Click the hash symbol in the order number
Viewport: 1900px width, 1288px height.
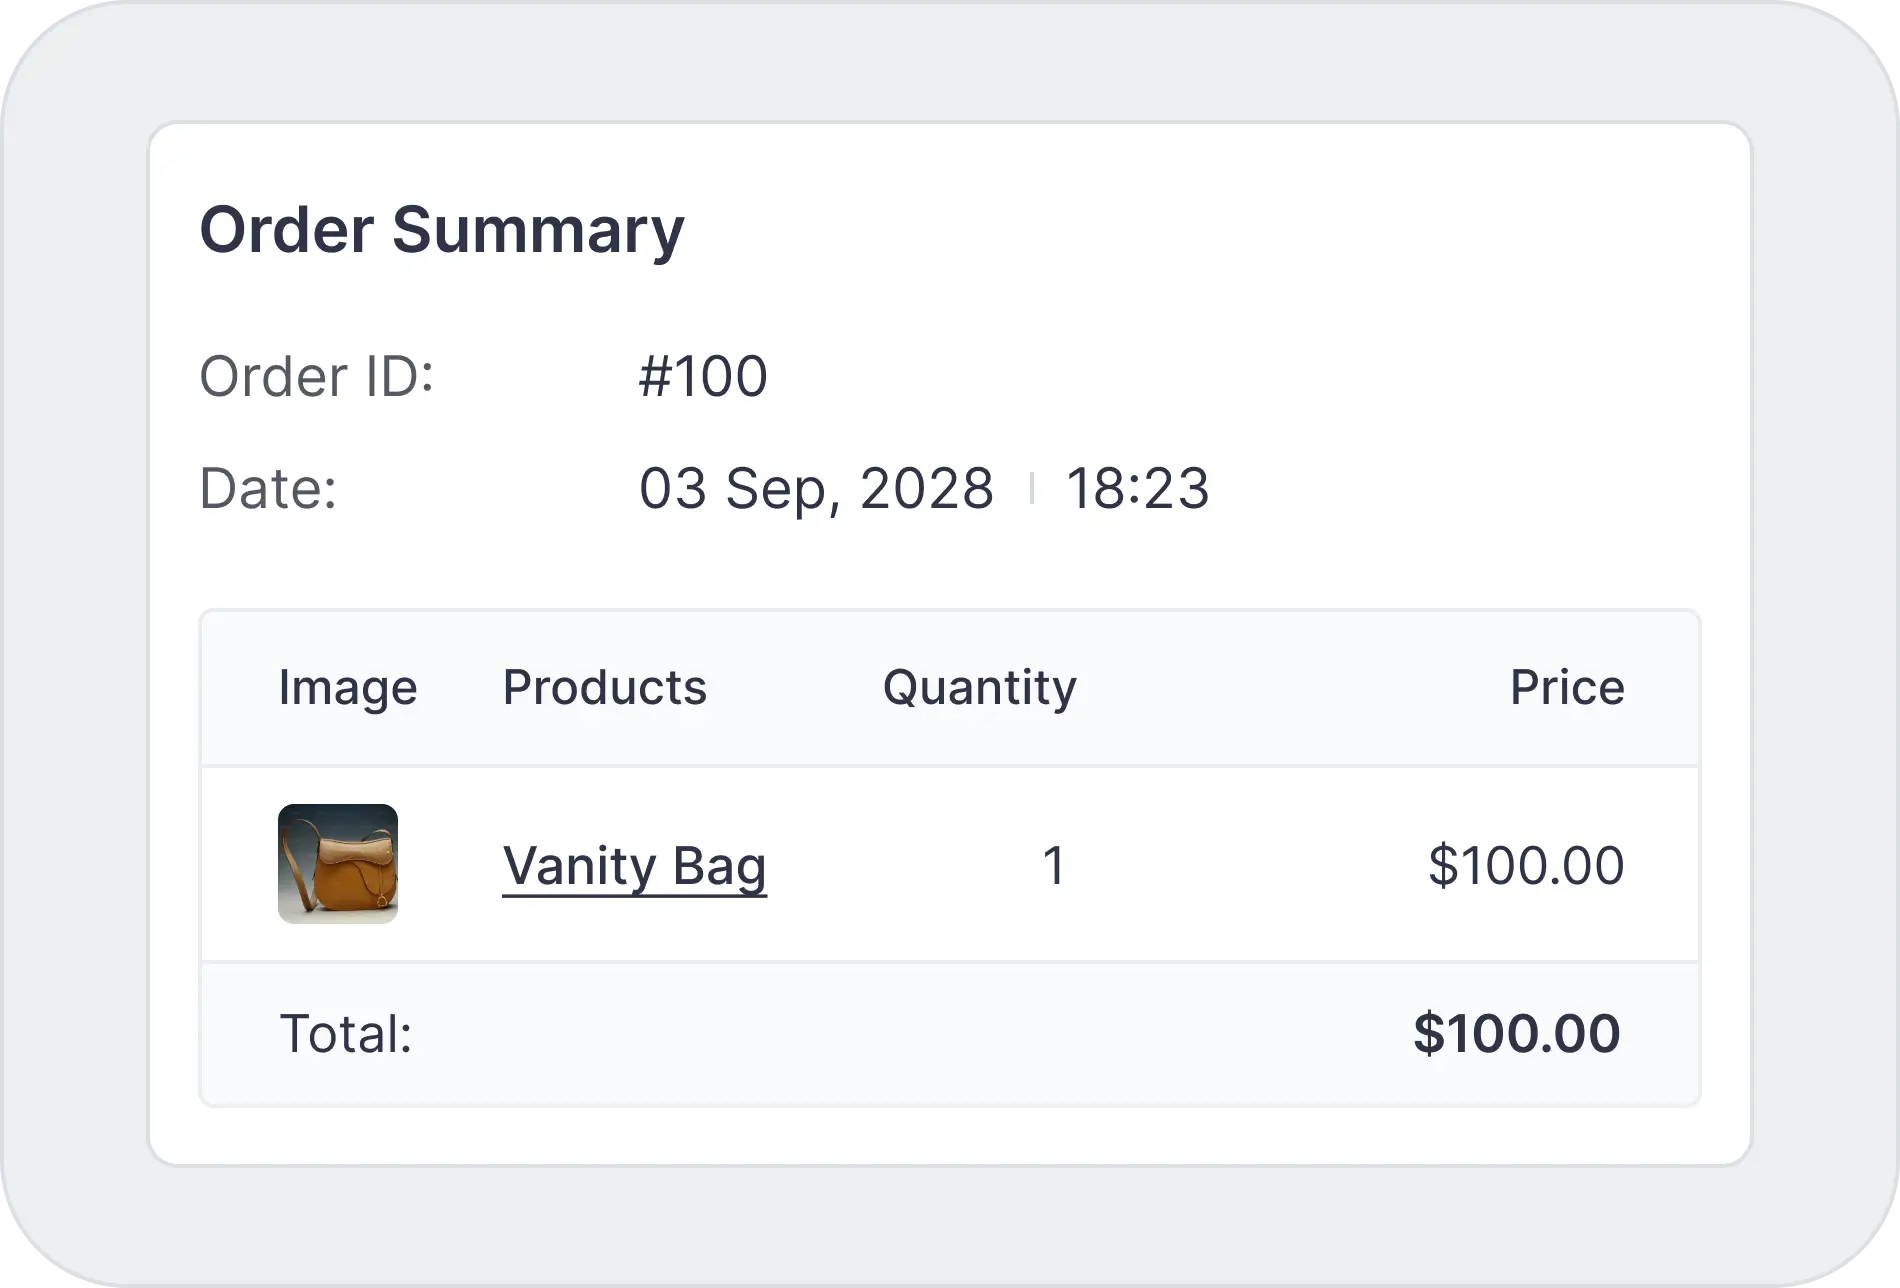655,377
